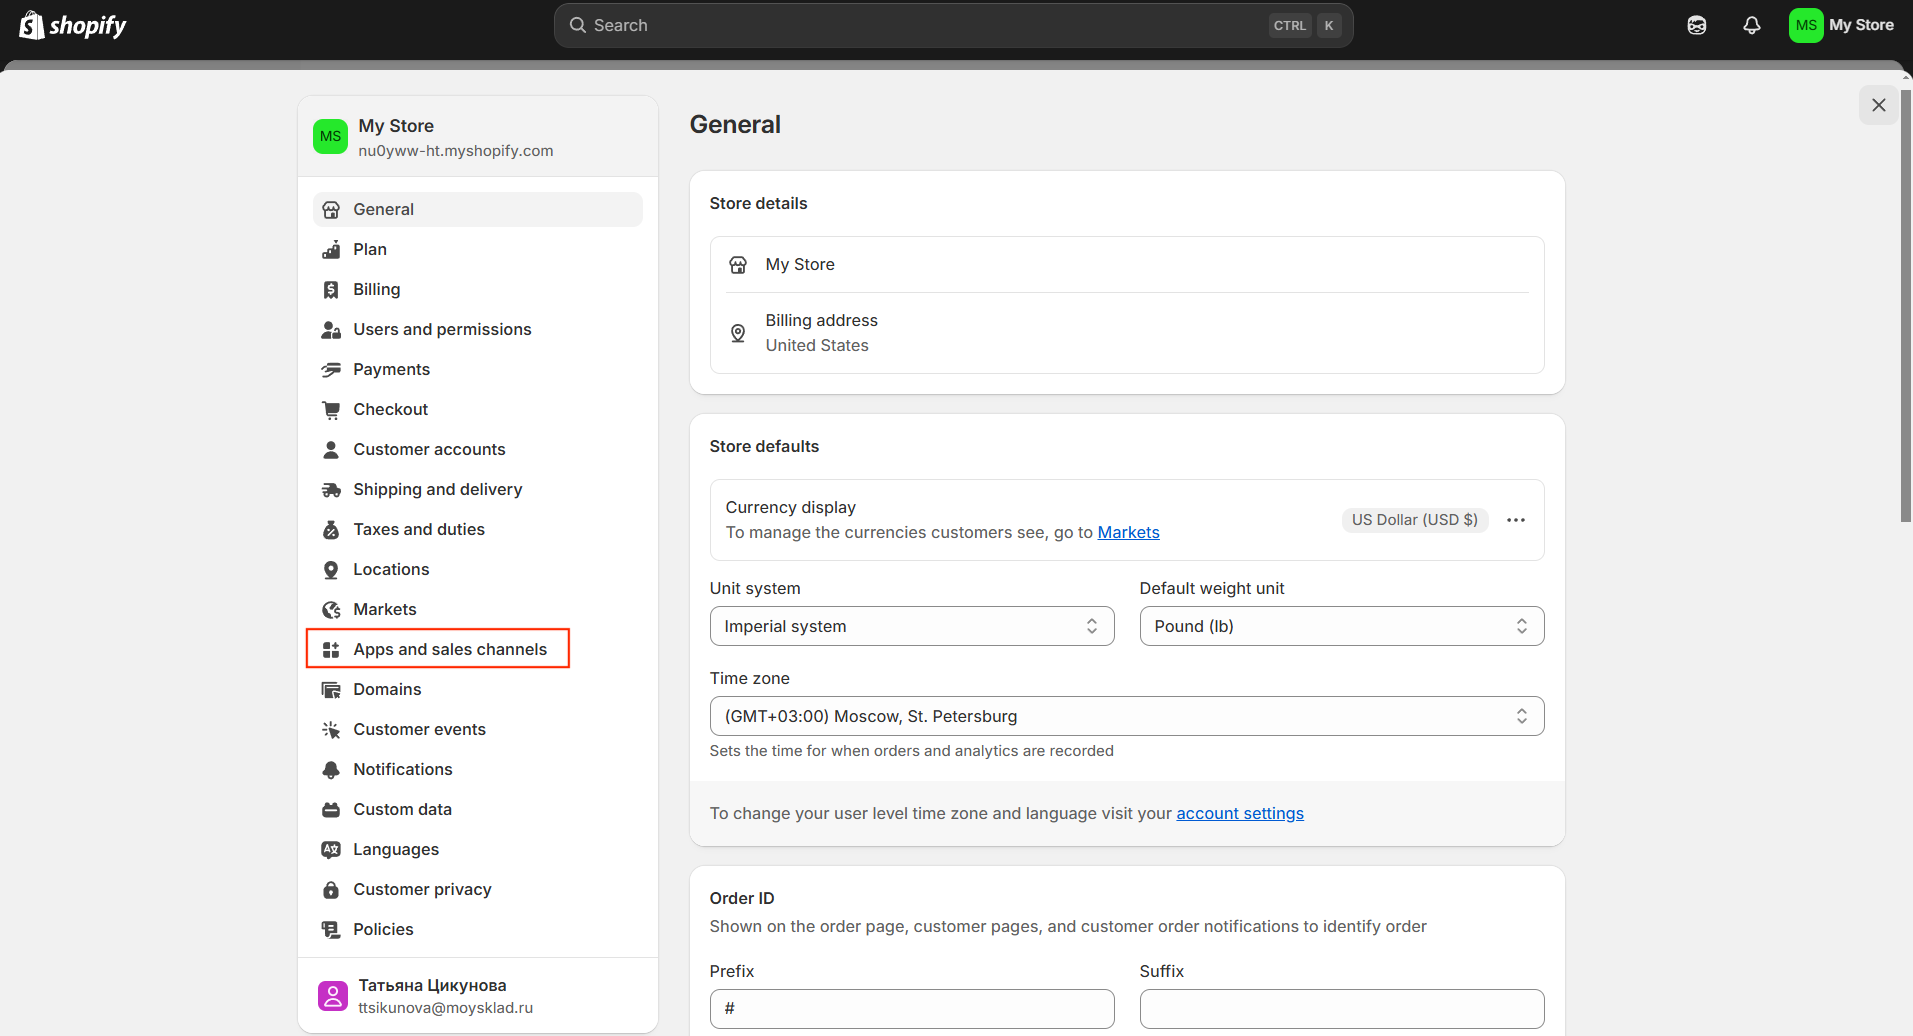
Task: Open Checkout settings
Action: (478, 409)
